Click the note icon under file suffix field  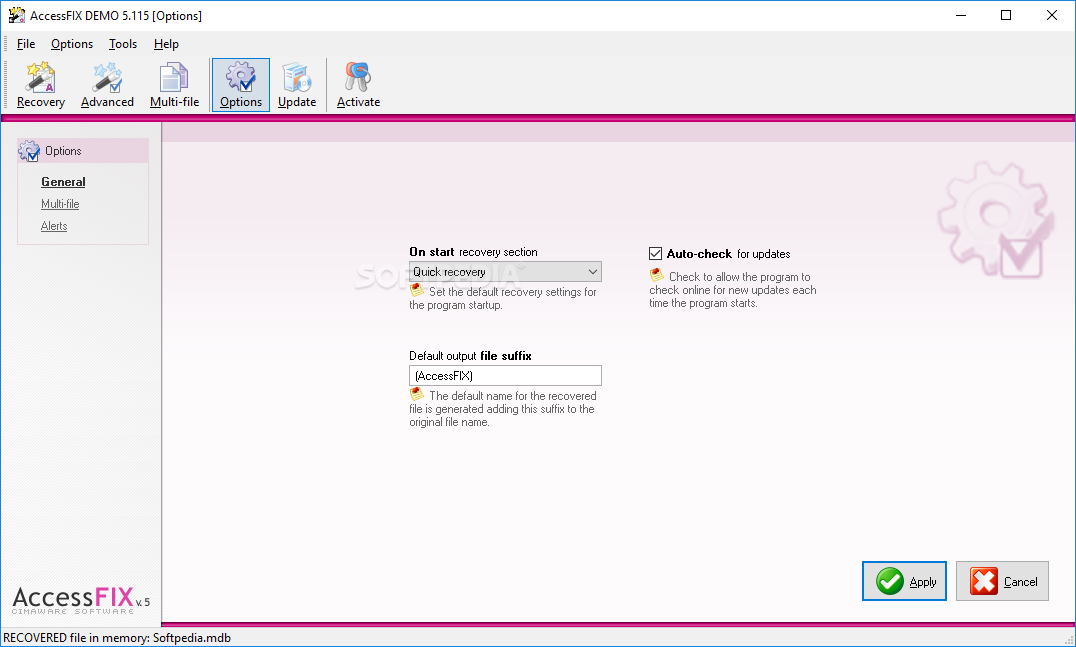pos(417,395)
